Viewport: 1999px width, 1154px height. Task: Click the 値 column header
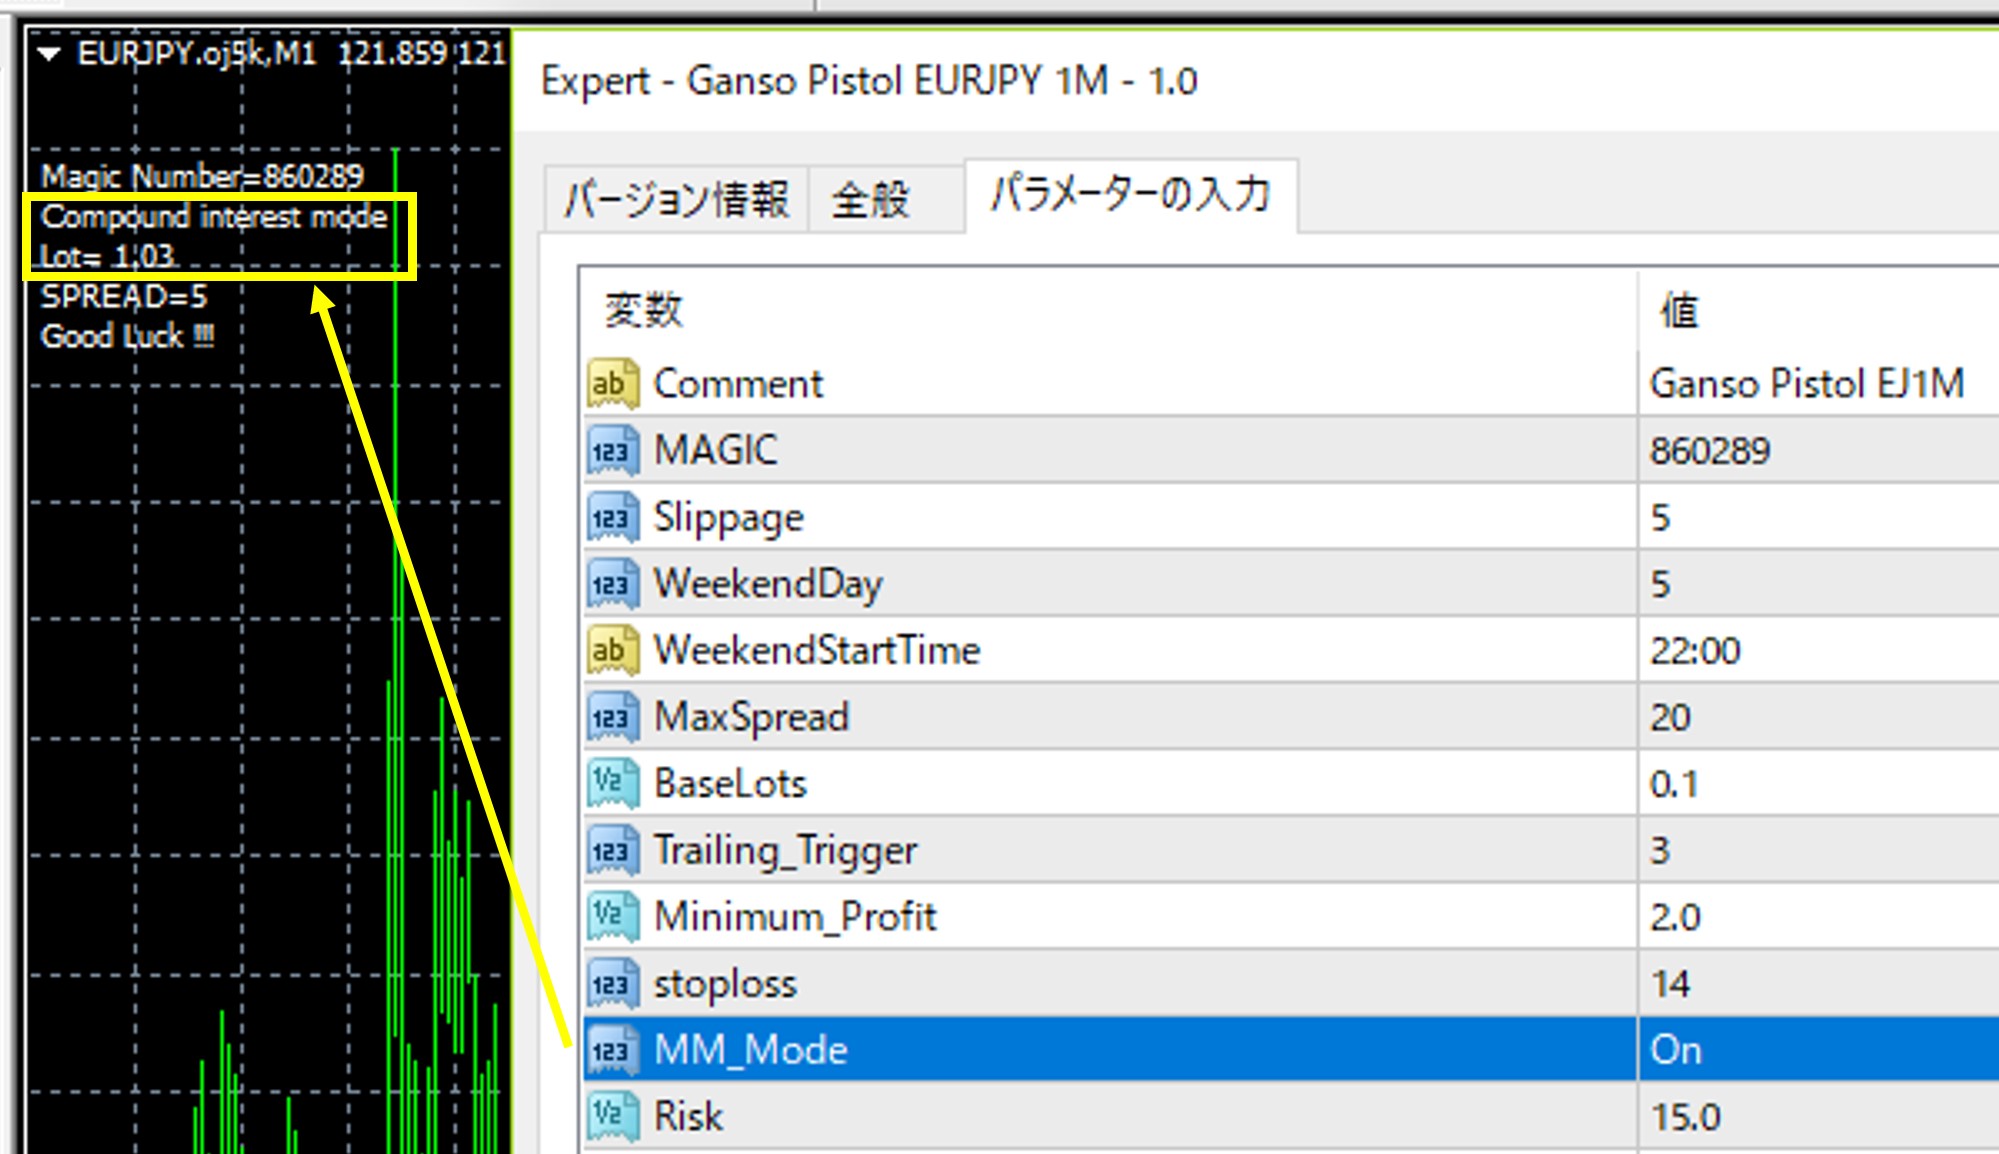(x=1680, y=311)
